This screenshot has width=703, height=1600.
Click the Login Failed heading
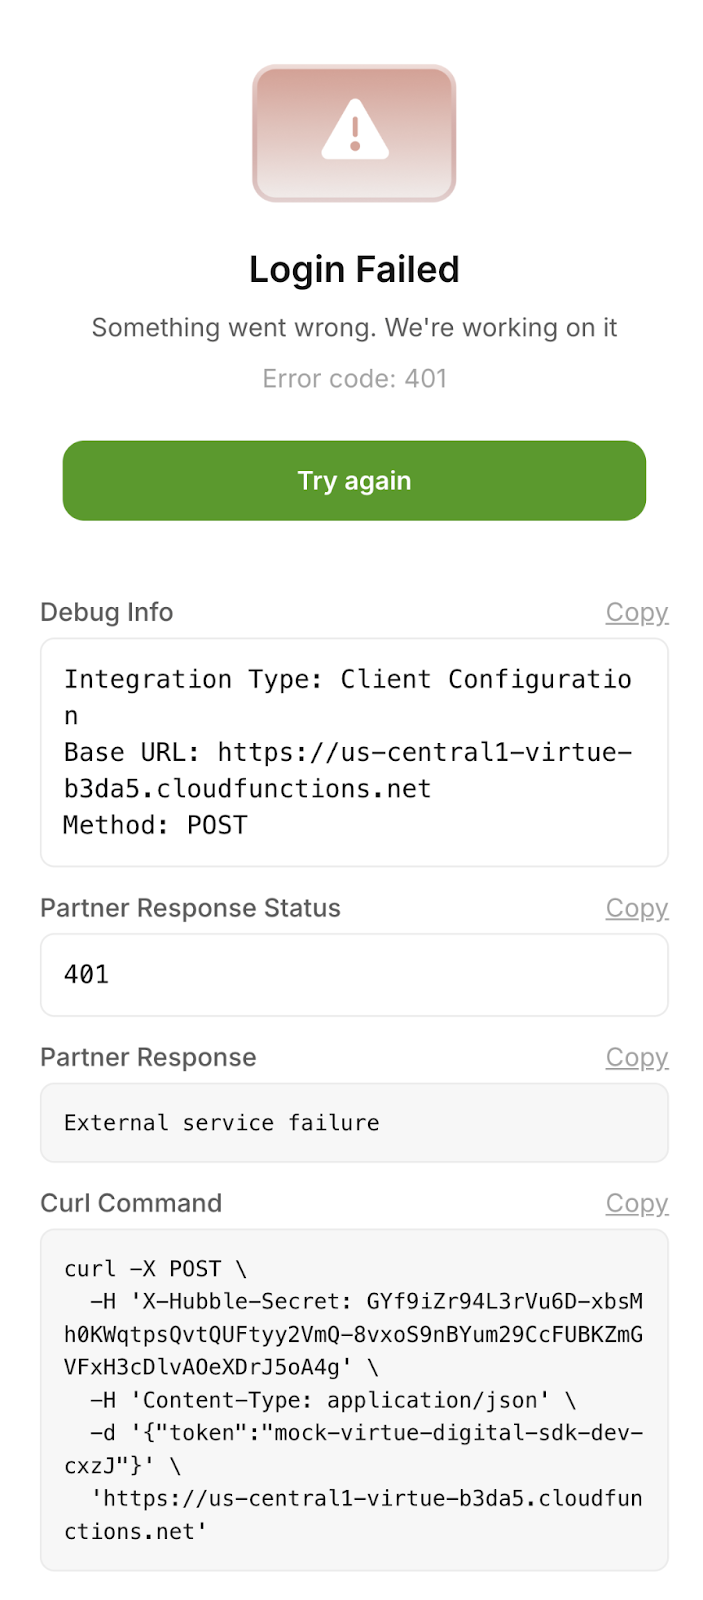354,270
